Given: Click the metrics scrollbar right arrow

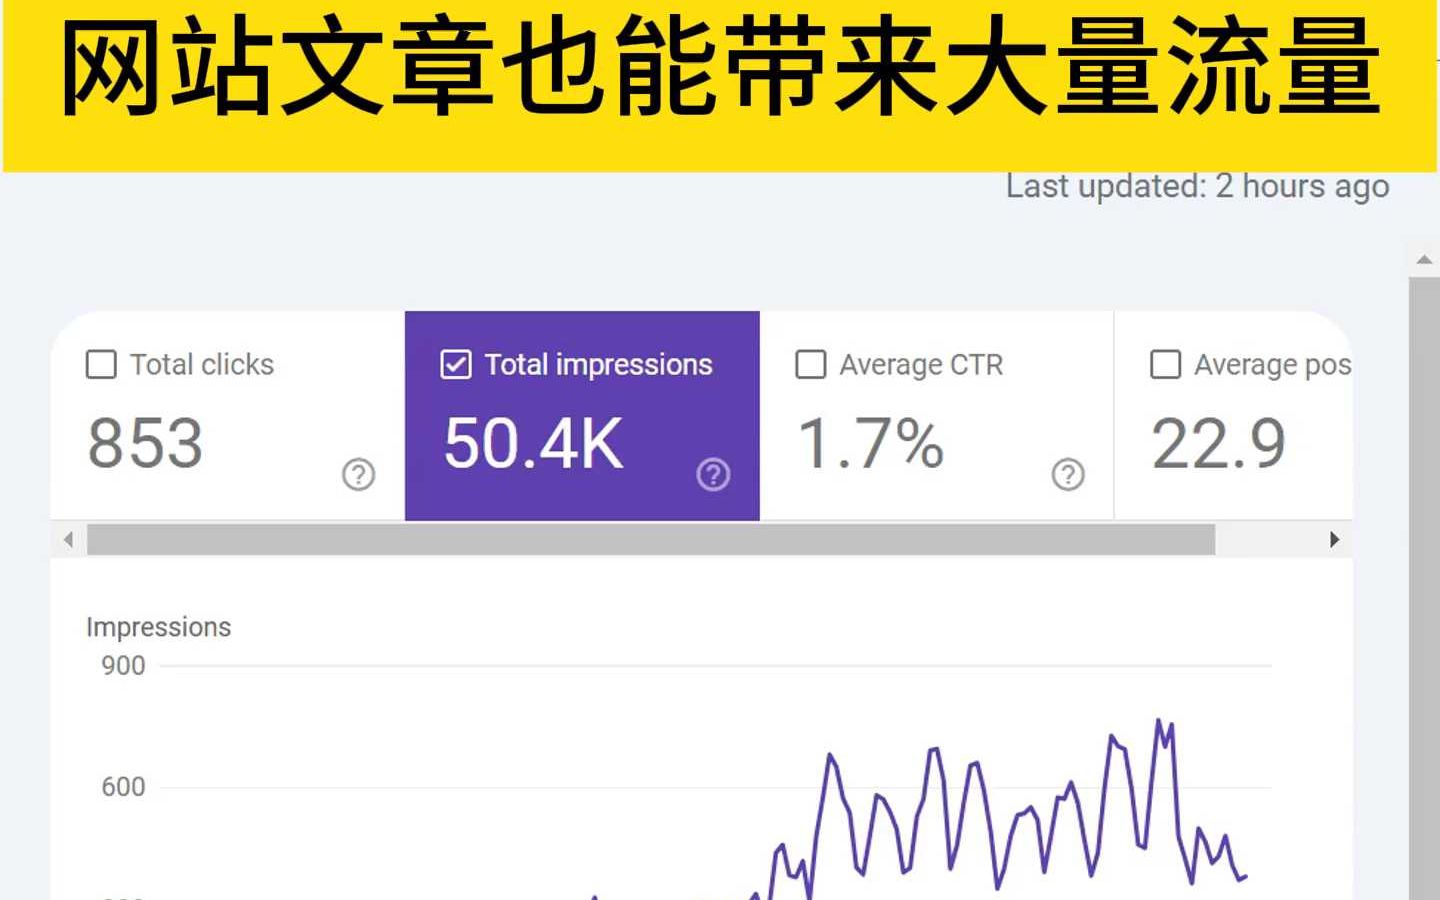Looking at the screenshot, I should click(1334, 540).
